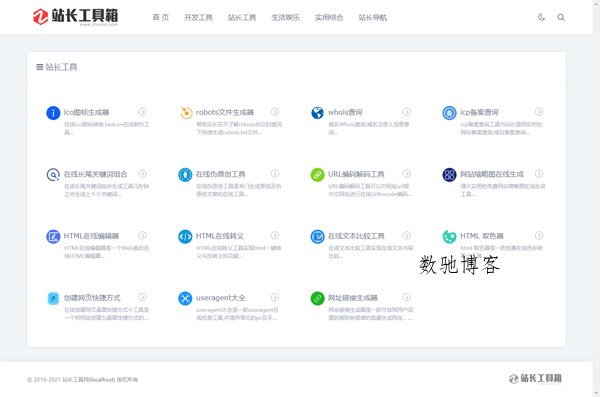Click the 站长工具箱 logo in header

coord(75,17)
